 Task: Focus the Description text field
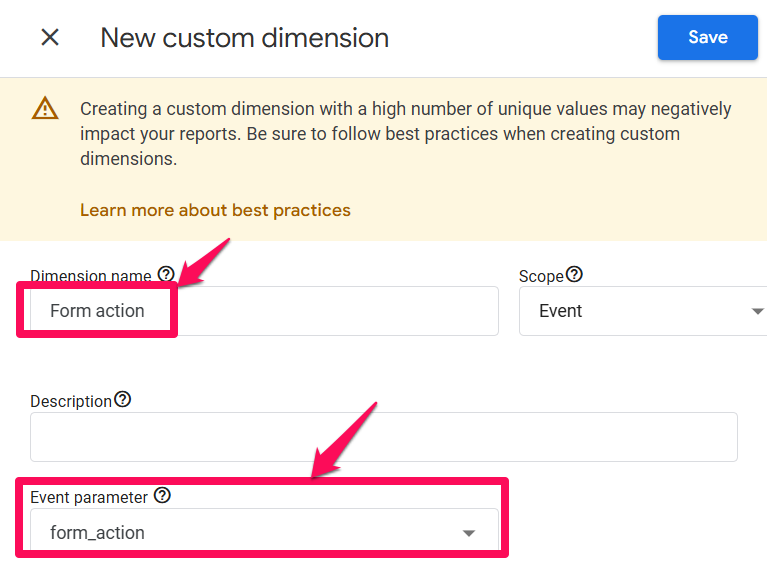pos(384,437)
